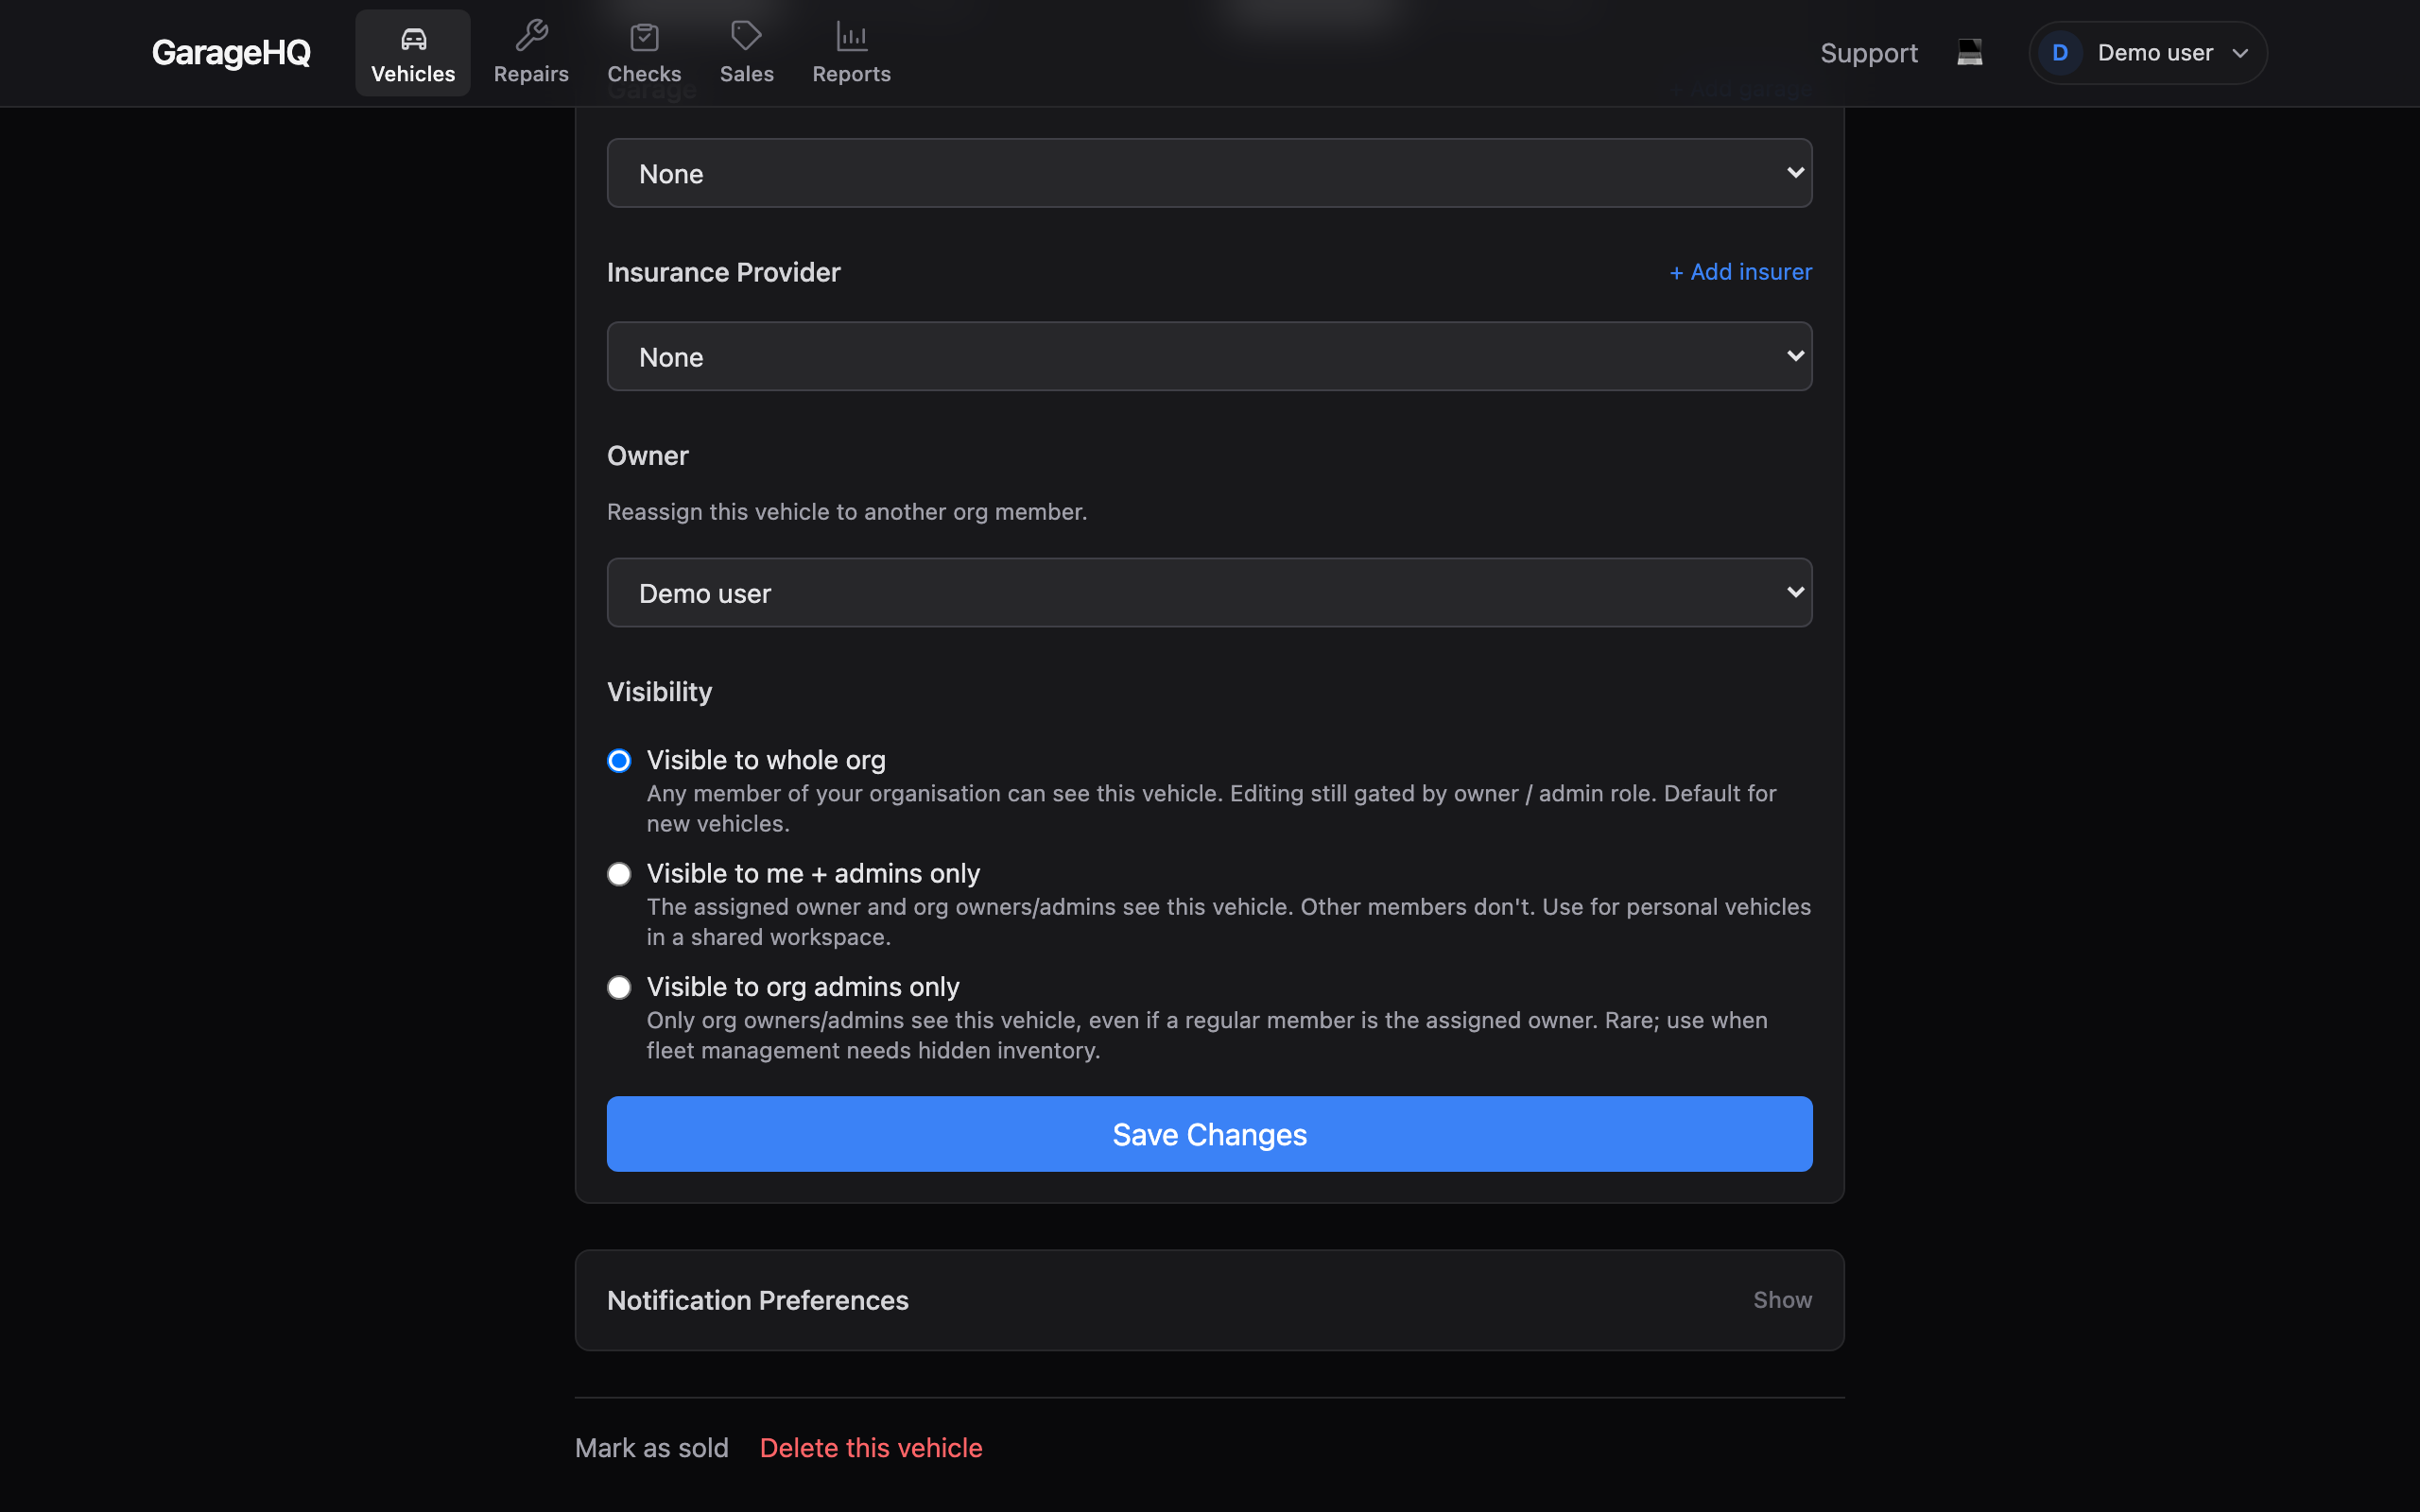Click the Visibility section heading
The image size is (2420, 1512).
pos(660,692)
